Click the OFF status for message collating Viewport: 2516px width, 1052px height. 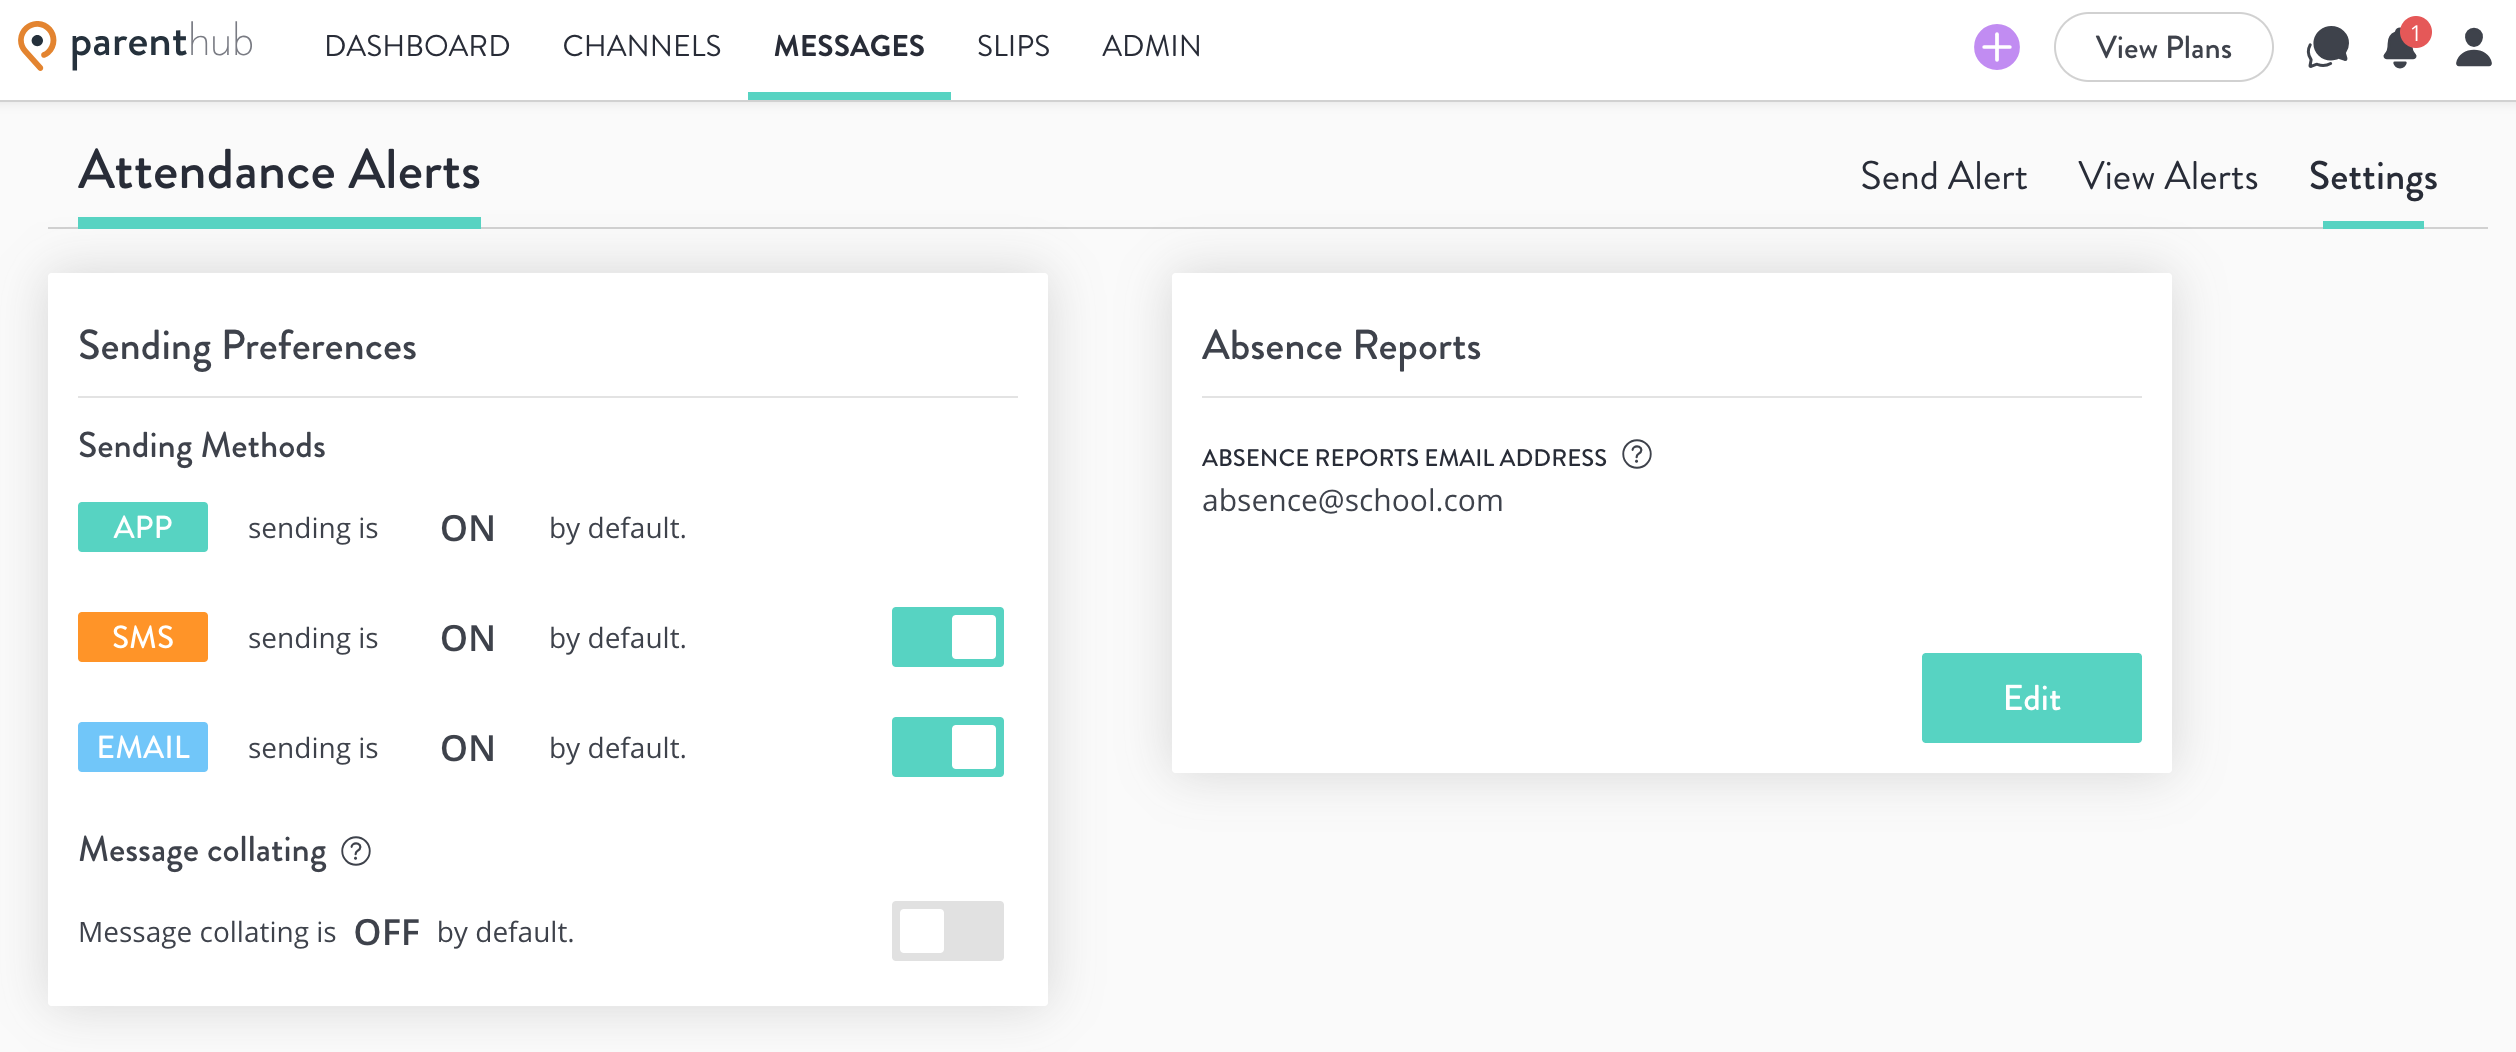pos(386,932)
